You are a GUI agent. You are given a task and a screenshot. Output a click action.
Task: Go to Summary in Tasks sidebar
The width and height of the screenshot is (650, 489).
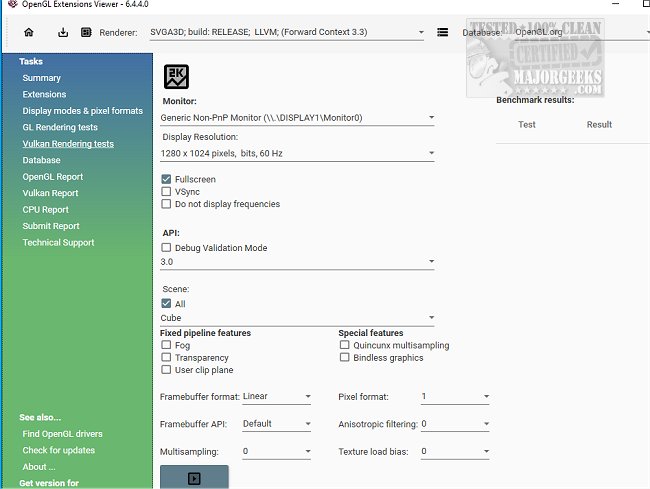41,78
